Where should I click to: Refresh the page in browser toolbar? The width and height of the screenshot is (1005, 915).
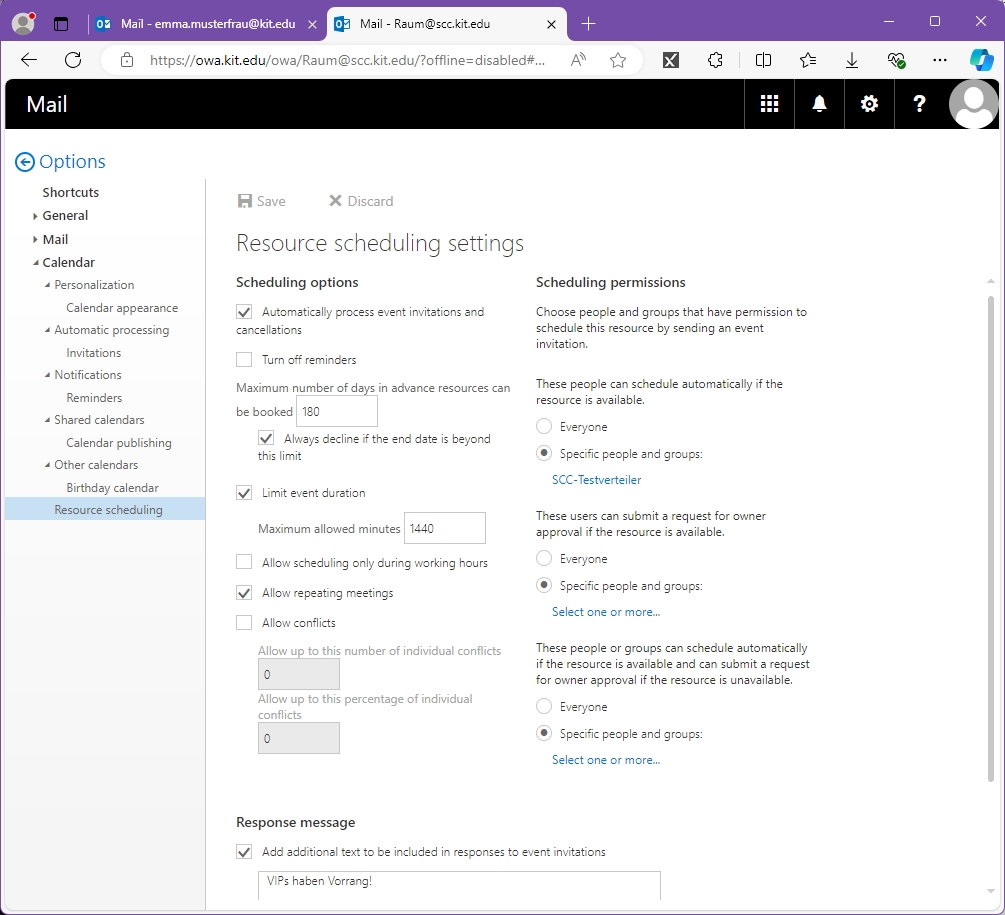73,60
